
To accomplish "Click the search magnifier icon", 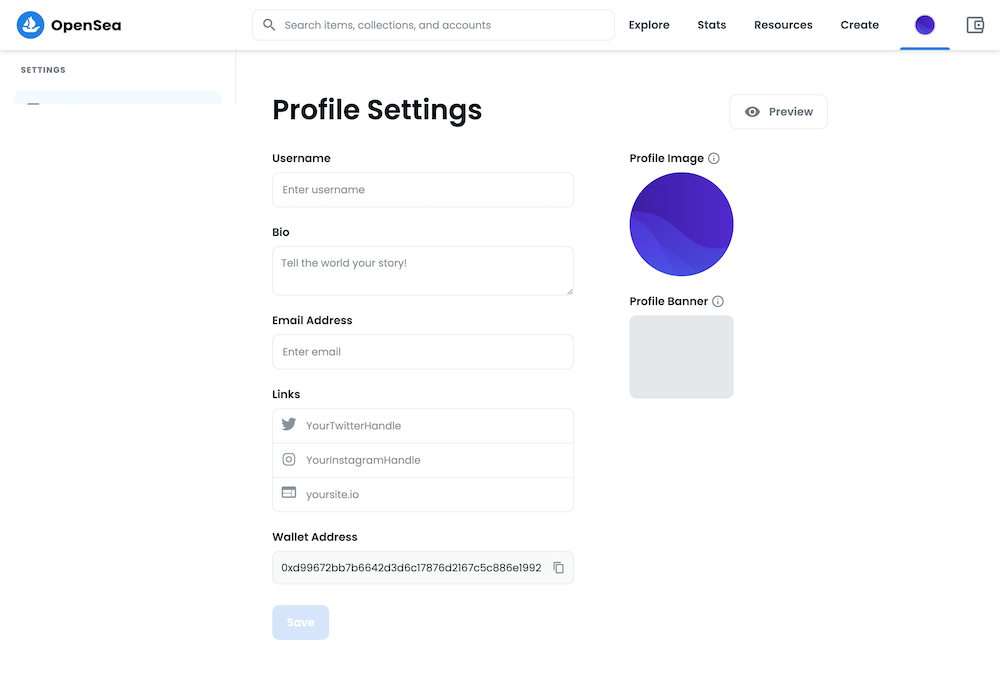I will (269, 25).
